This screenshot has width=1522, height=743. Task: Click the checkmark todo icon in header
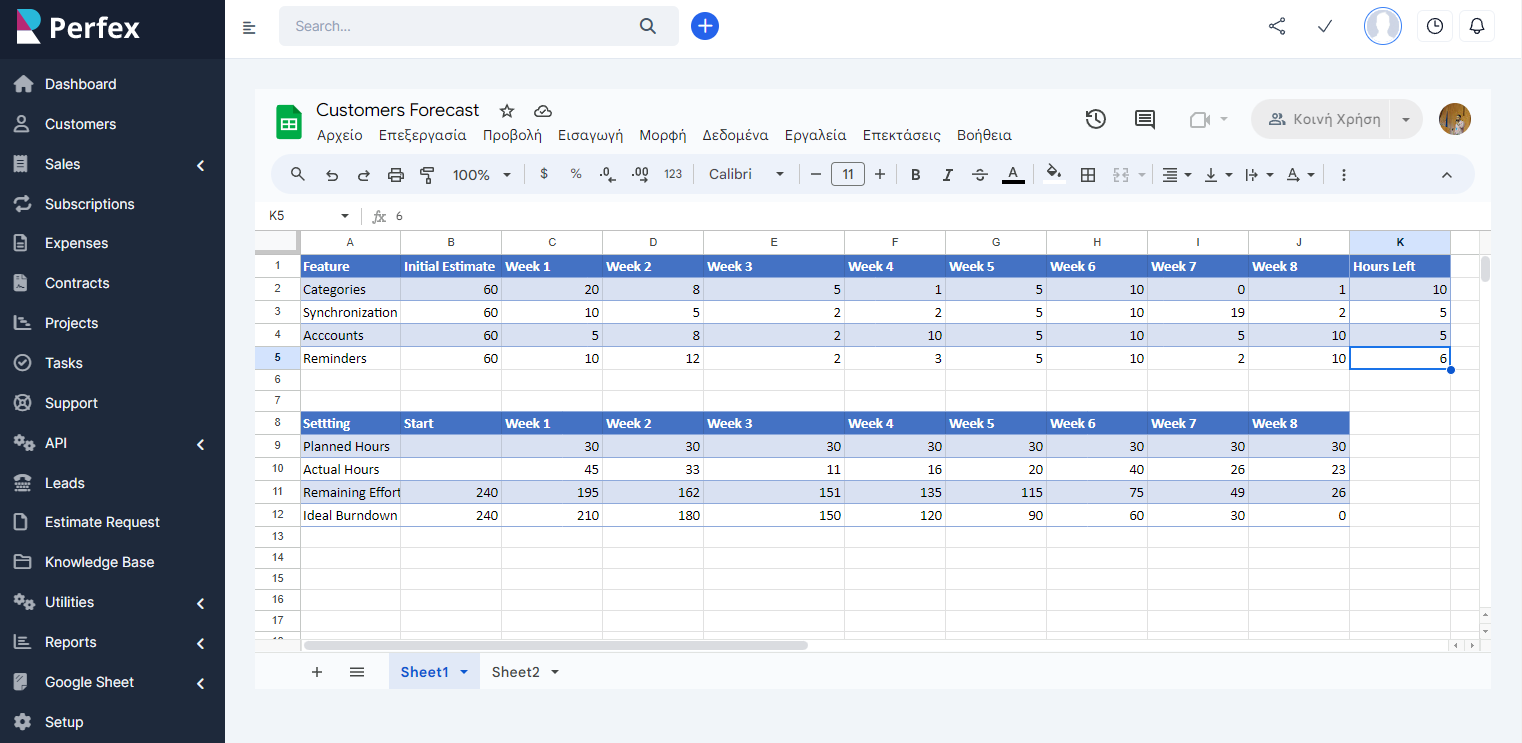[1326, 26]
